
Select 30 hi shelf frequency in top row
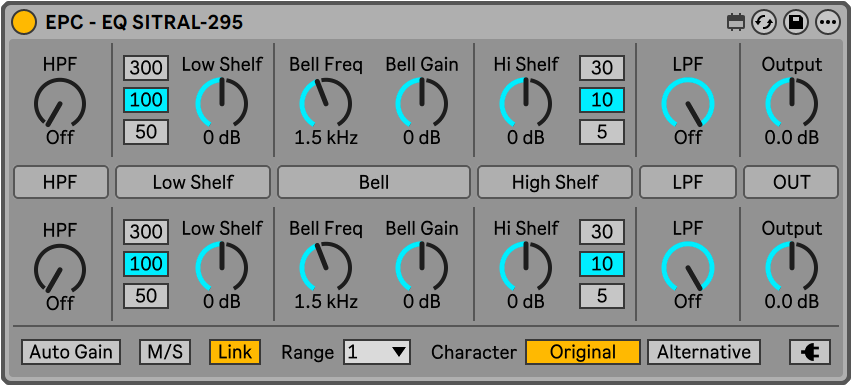tap(602, 68)
